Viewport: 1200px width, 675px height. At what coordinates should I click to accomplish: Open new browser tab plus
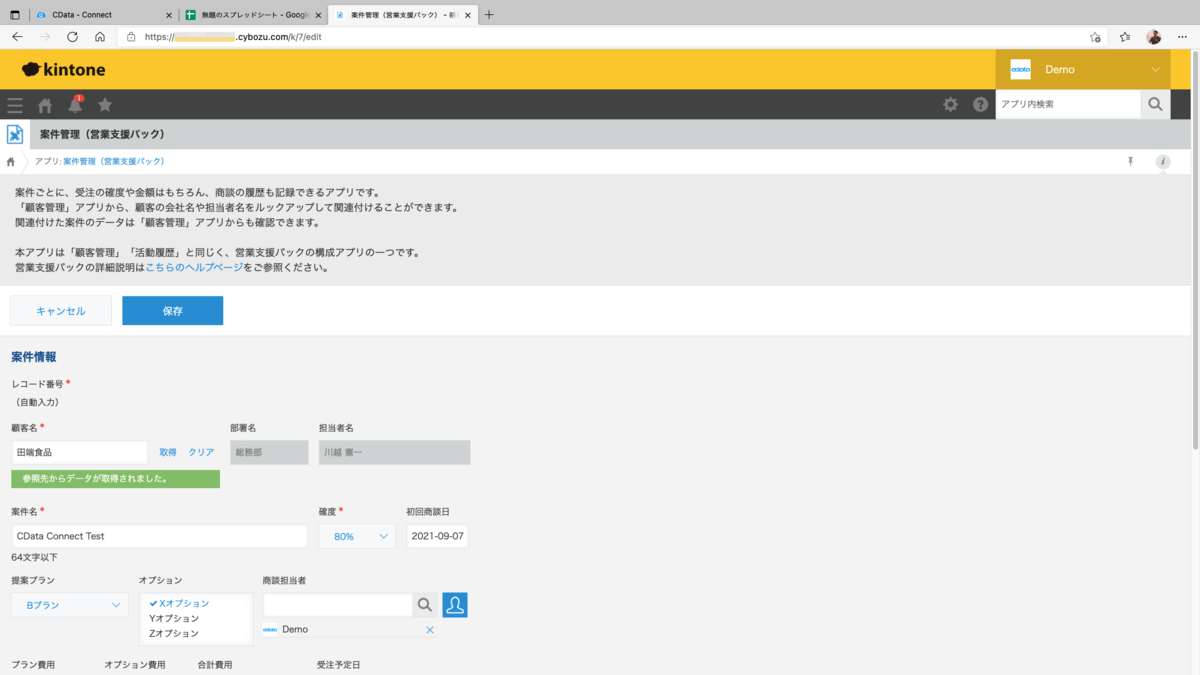click(489, 15)
